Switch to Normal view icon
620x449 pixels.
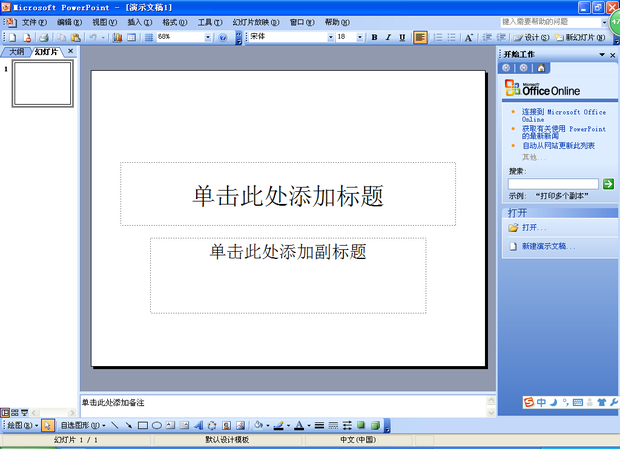5,413
